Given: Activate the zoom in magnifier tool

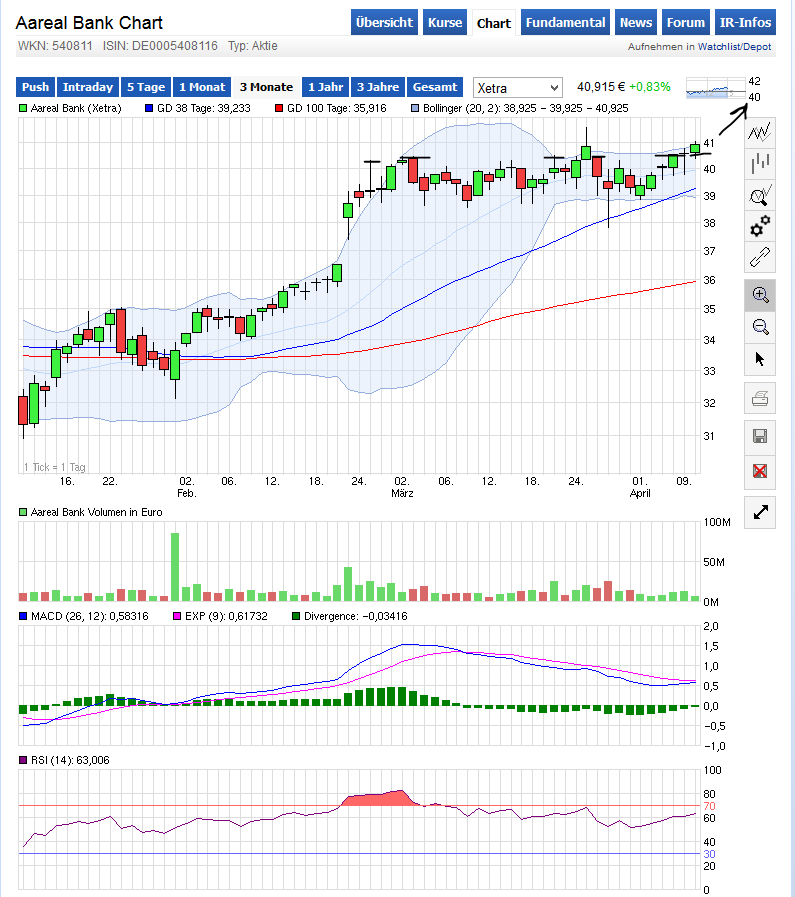Looking at the screenshot, I should point(760,295).
